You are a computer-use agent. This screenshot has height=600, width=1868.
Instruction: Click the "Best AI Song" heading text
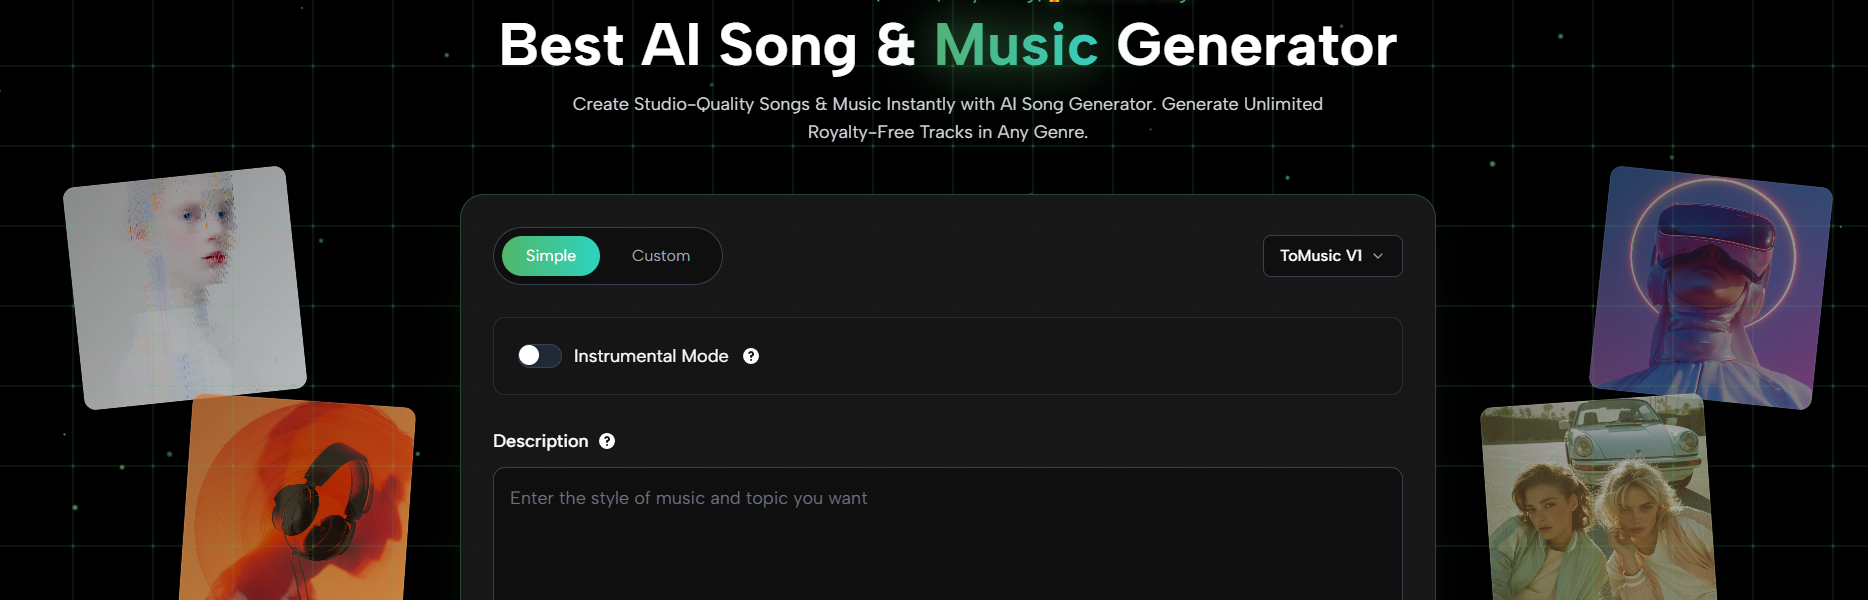pyautogui.click(x=678, y=46)
